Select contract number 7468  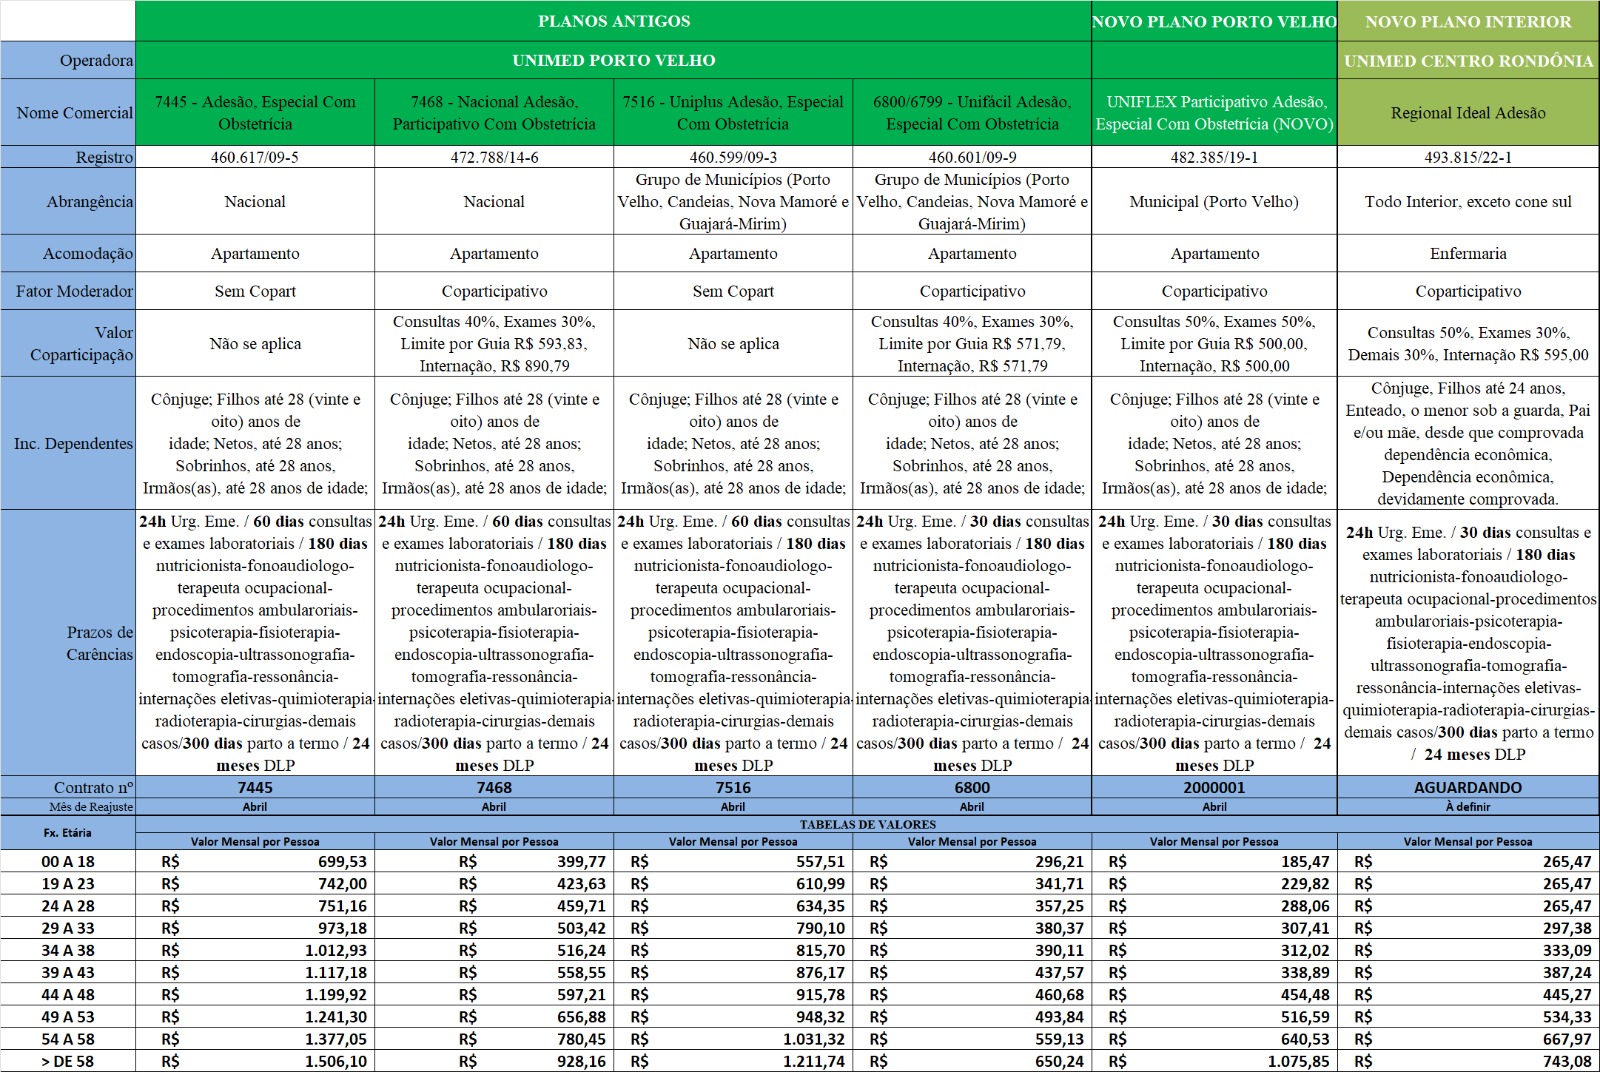494,787
